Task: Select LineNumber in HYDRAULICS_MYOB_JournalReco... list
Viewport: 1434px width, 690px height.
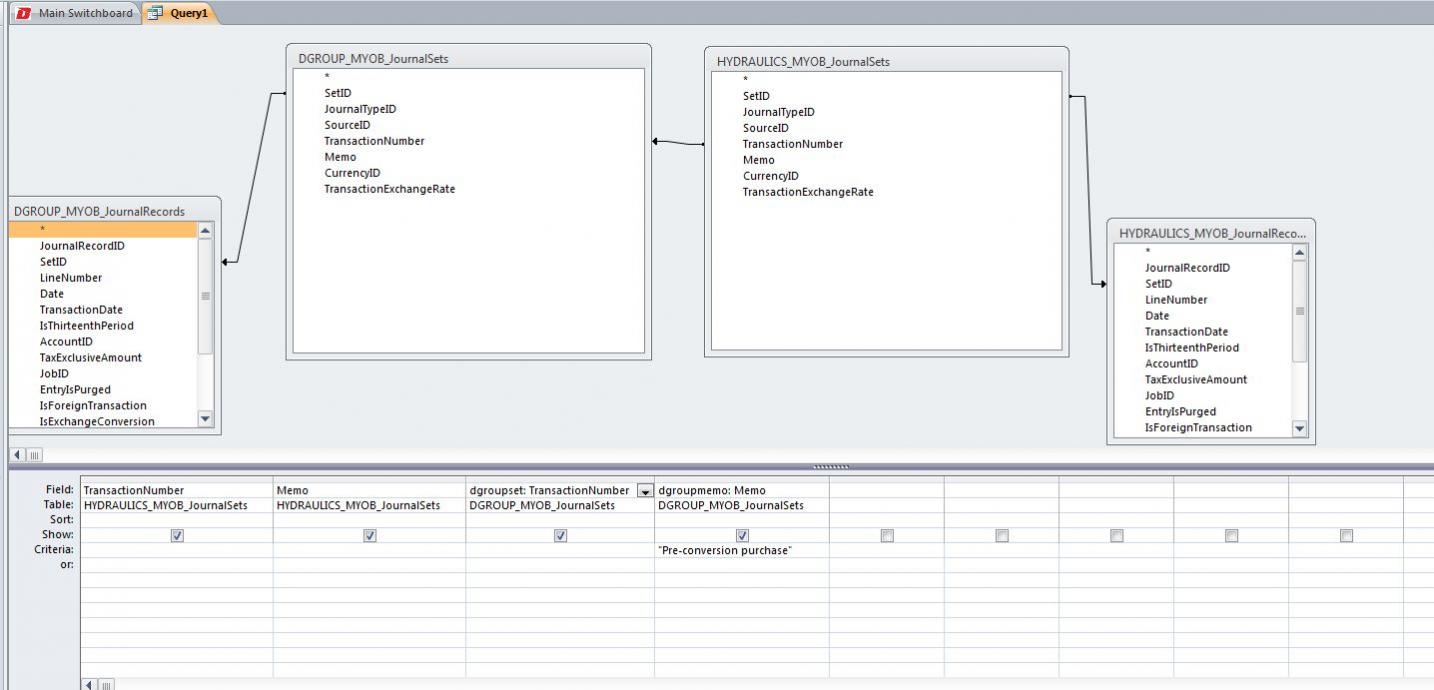Action: coord(1176,300)
